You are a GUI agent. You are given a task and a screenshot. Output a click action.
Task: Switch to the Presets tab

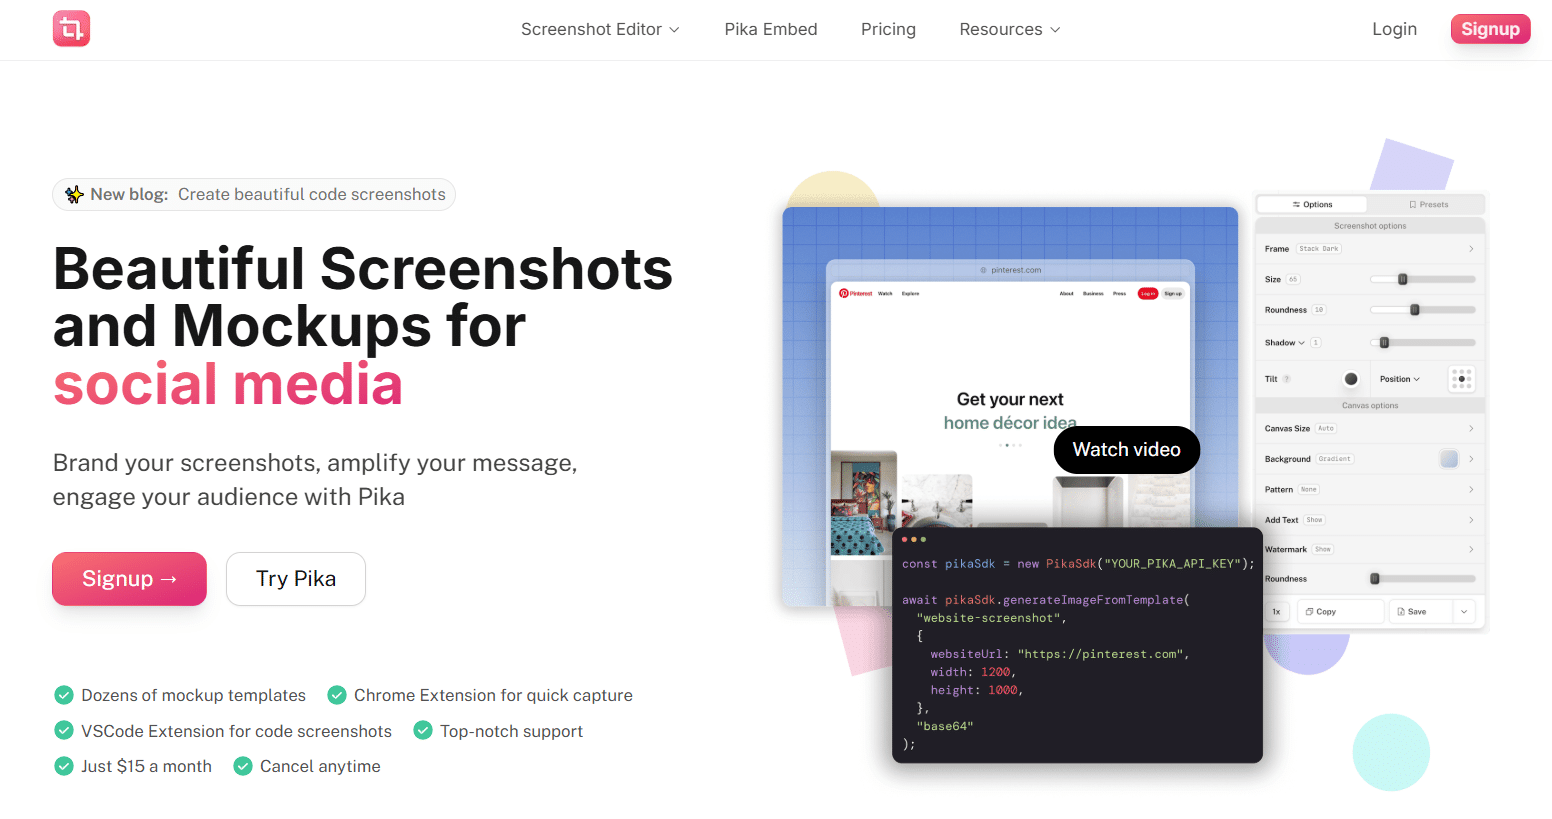point(1428,204)
